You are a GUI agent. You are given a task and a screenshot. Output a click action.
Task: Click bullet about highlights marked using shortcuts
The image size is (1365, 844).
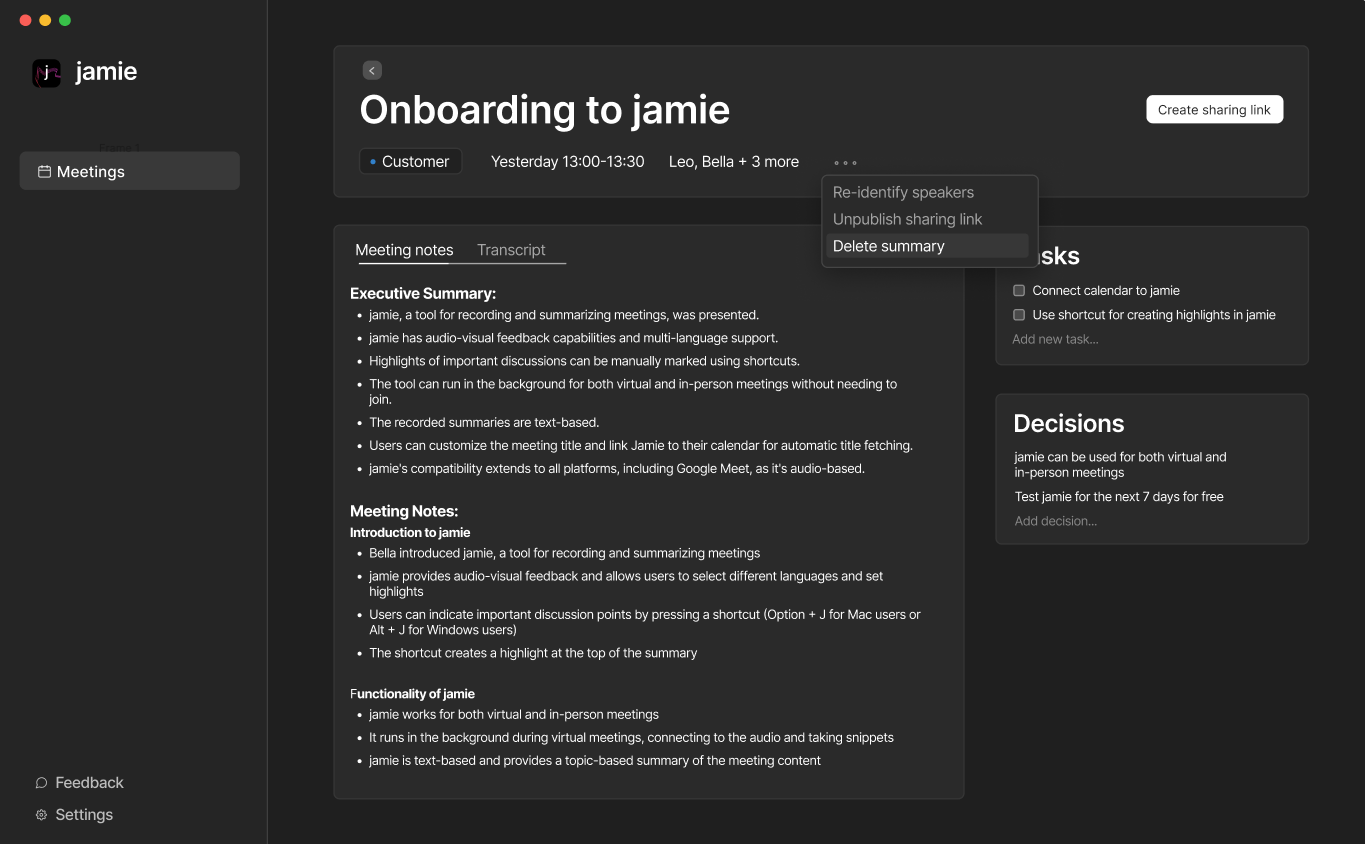tap(584, 361)
